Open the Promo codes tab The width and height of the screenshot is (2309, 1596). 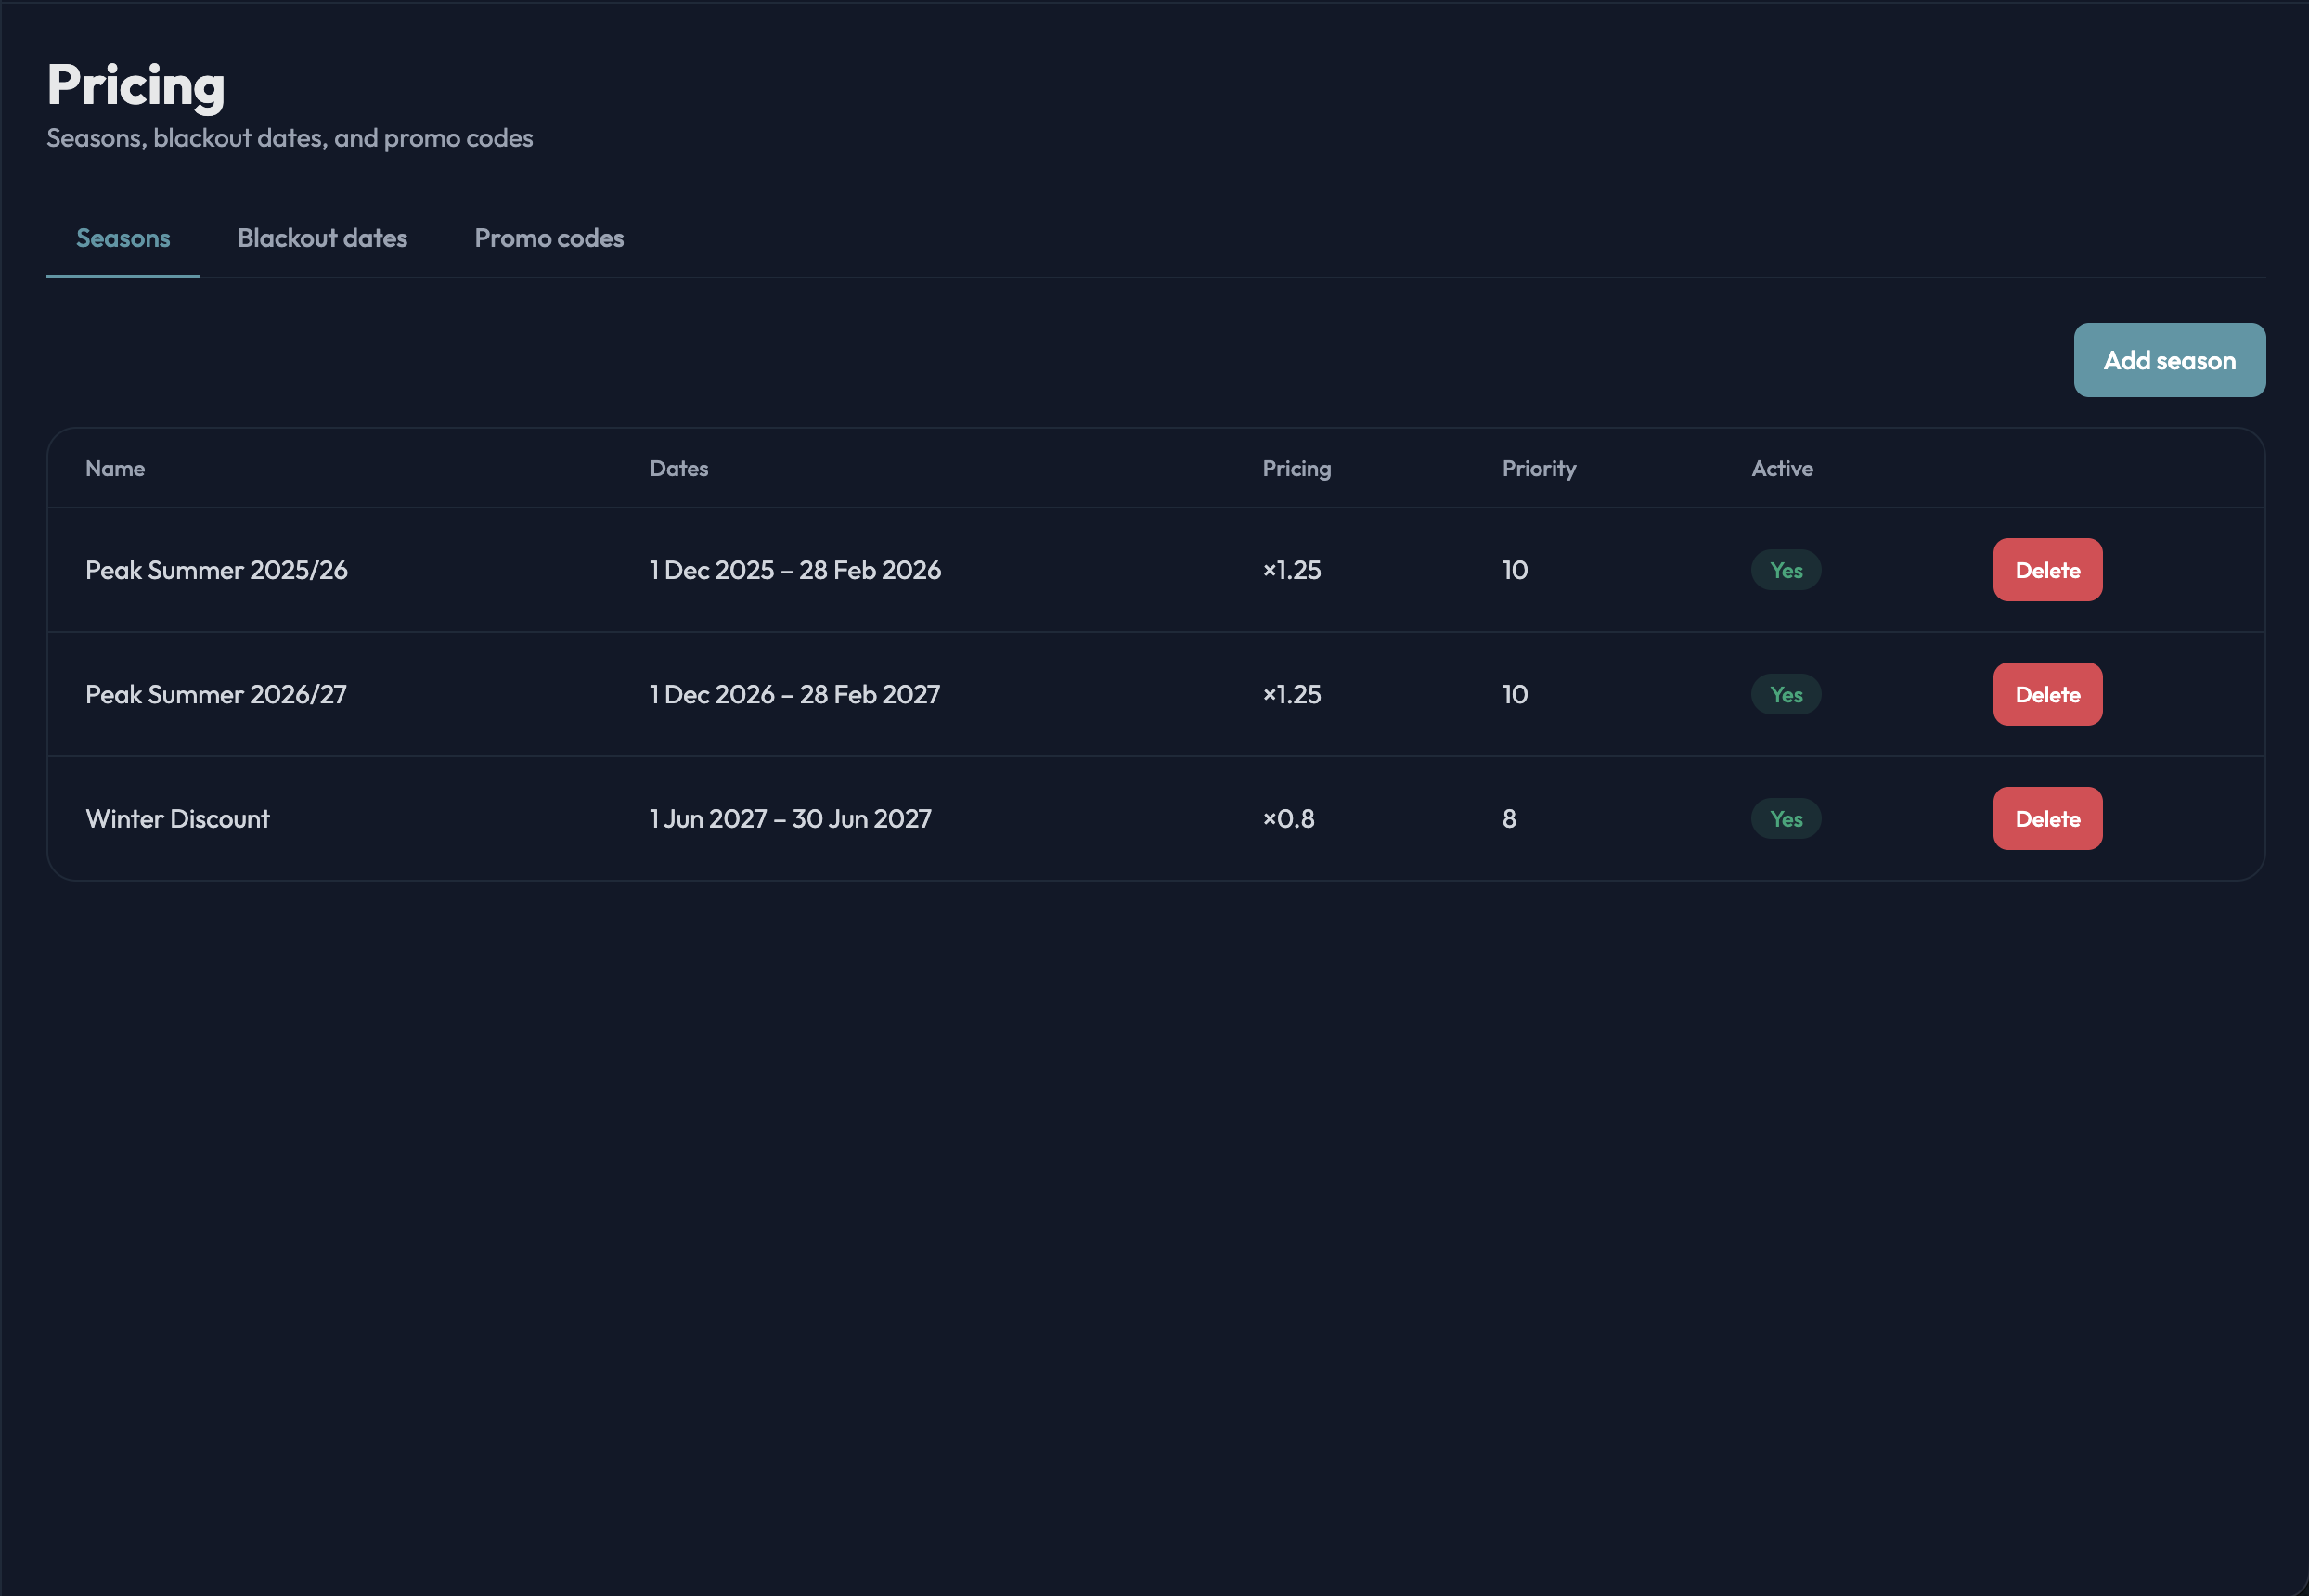point(549,238)
